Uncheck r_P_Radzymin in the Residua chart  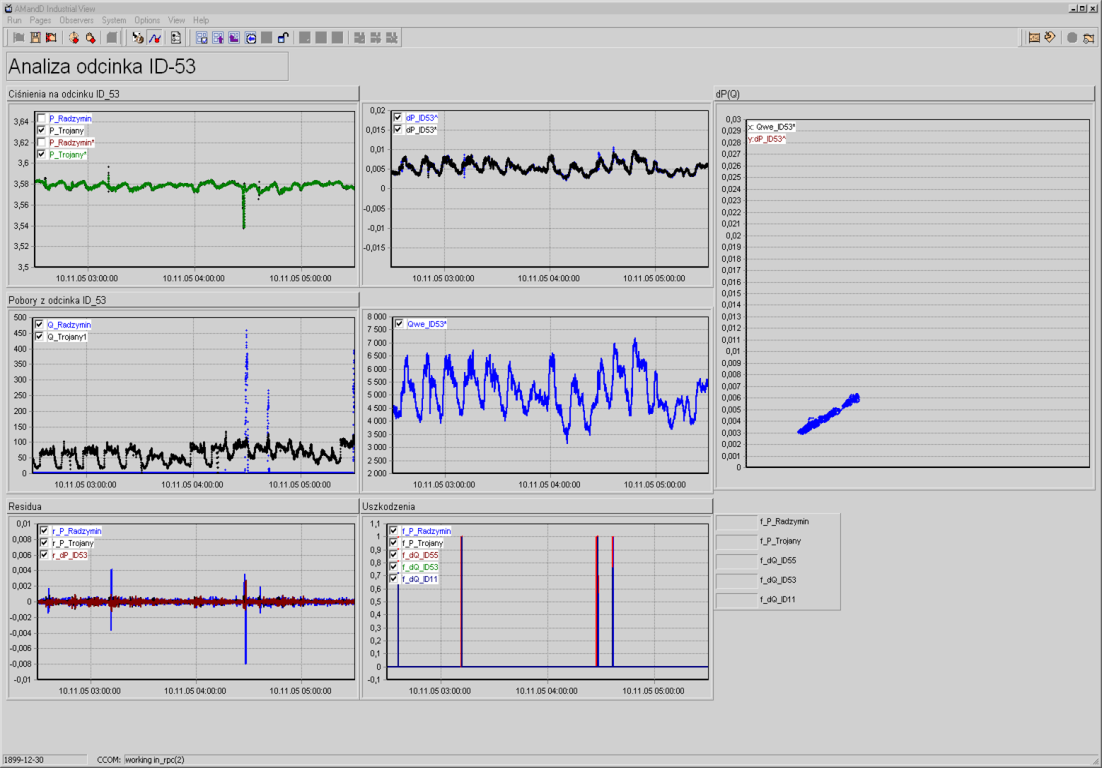click(44, 531)
